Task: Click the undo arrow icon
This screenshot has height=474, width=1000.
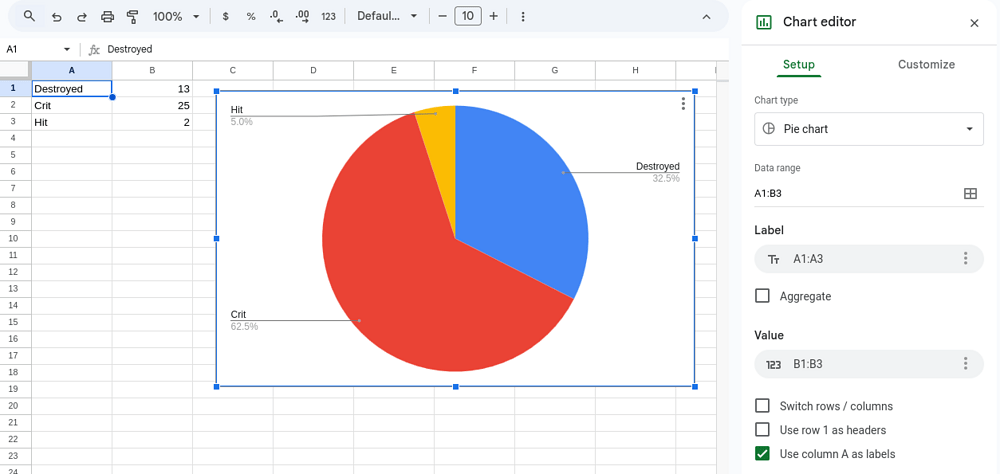Action: [56, 16]
